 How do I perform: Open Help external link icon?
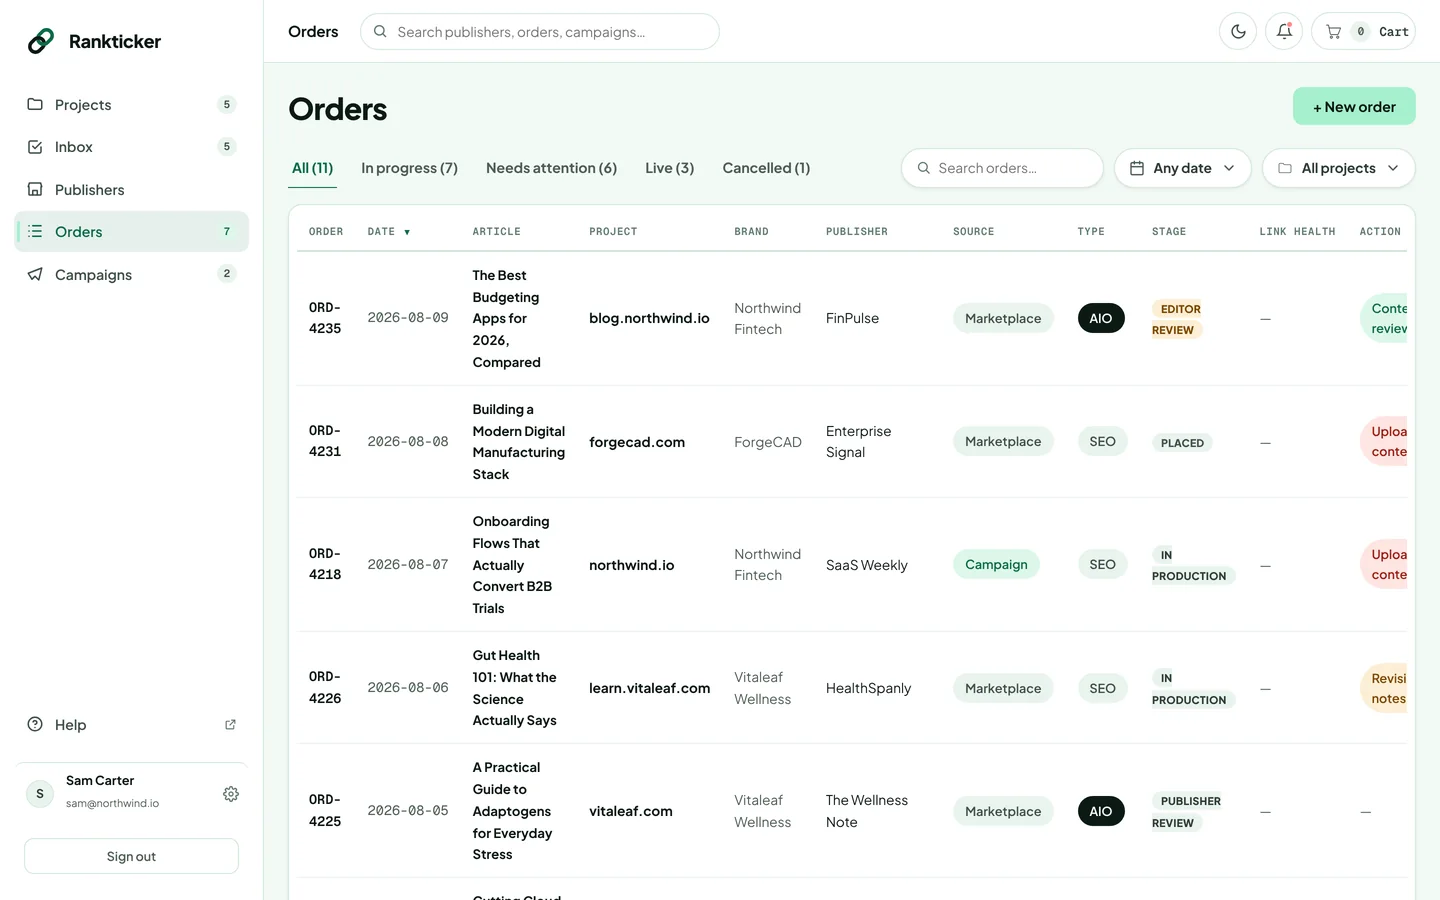[230, 725]
